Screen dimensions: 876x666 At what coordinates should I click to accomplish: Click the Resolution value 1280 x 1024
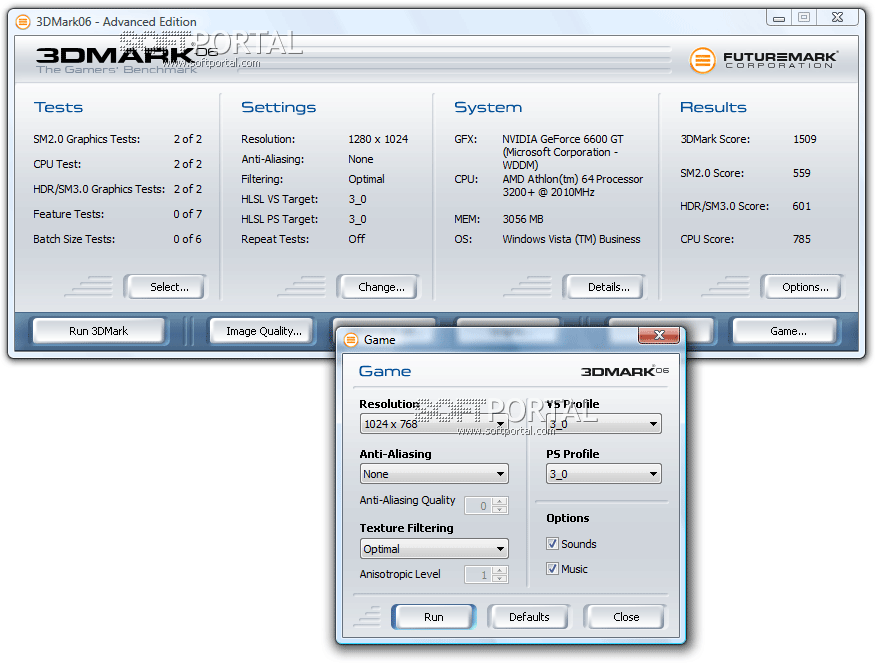[378, 139]
